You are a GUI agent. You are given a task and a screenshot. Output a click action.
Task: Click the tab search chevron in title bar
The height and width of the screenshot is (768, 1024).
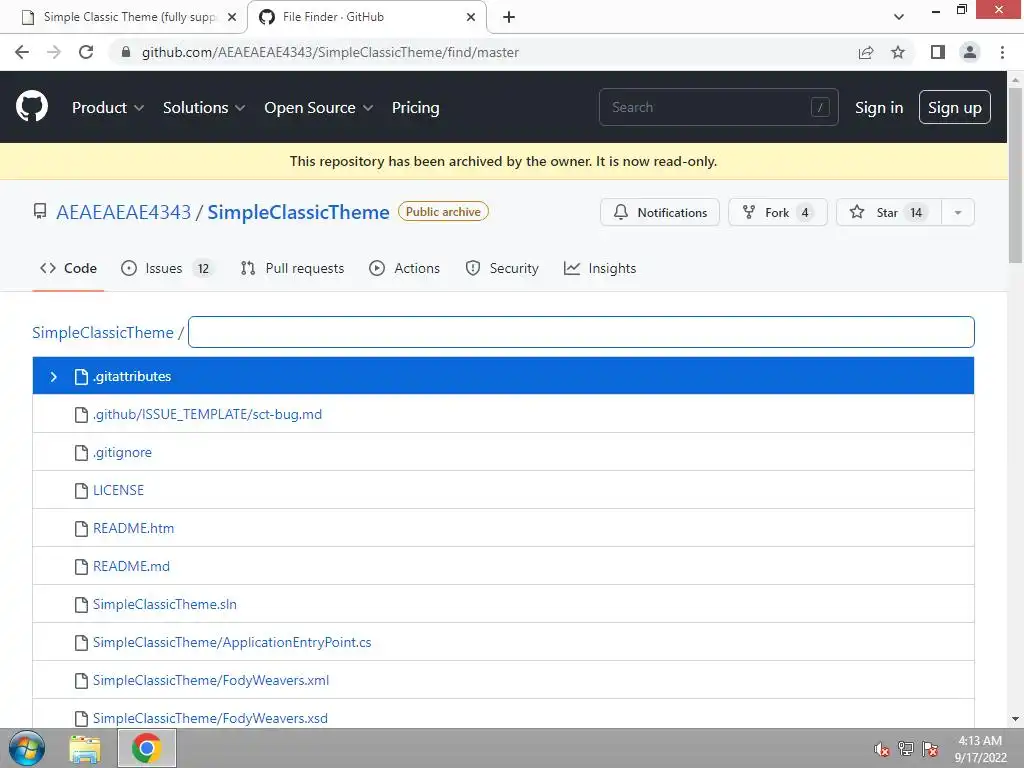899,17
